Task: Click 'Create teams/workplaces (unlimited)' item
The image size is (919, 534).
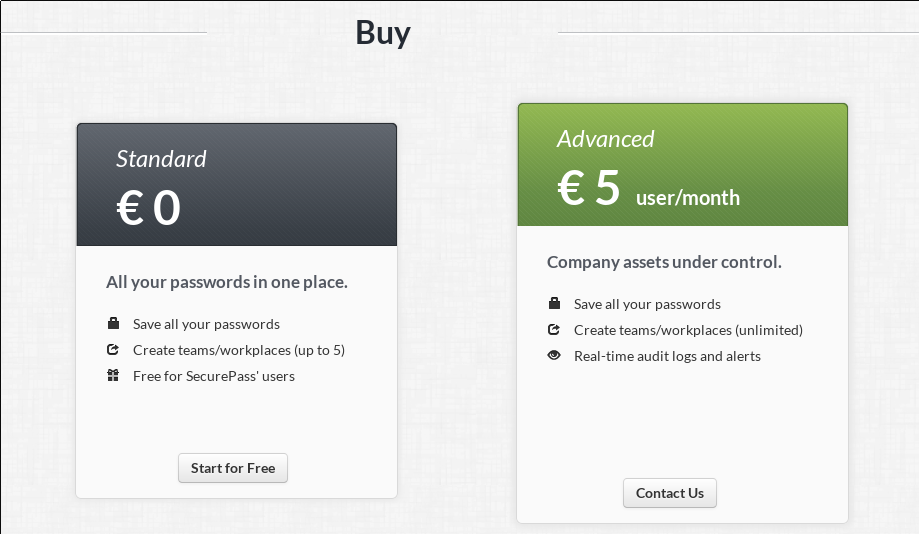Action: click(688, 330)
